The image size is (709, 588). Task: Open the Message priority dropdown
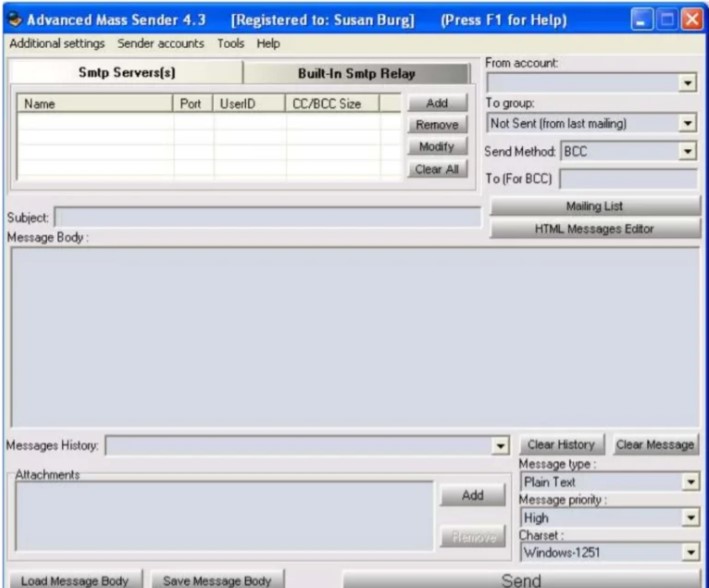coord(688,518)
